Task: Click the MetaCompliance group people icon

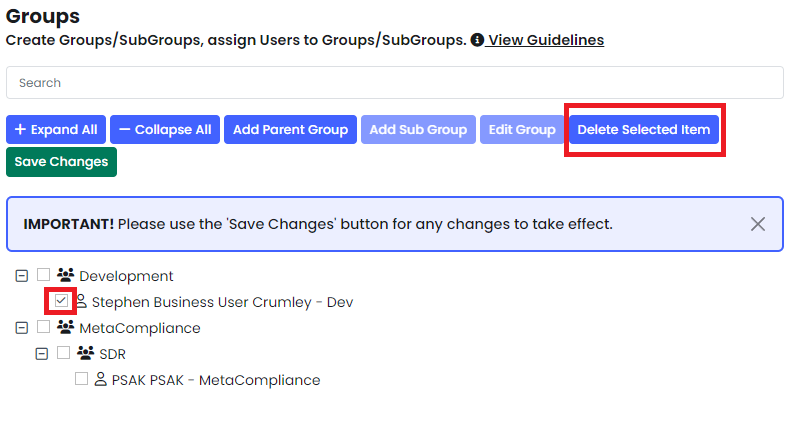Action: [x=65, y=327]
